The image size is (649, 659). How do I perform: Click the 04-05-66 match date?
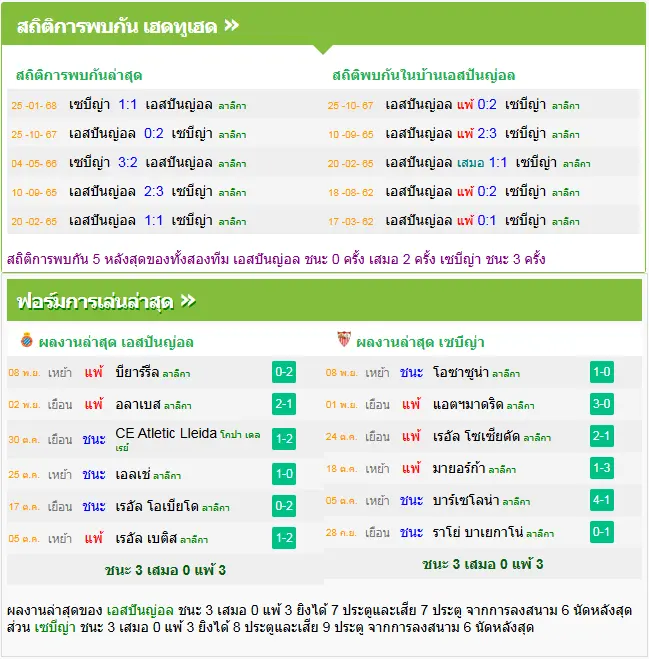tap(34, 163)
